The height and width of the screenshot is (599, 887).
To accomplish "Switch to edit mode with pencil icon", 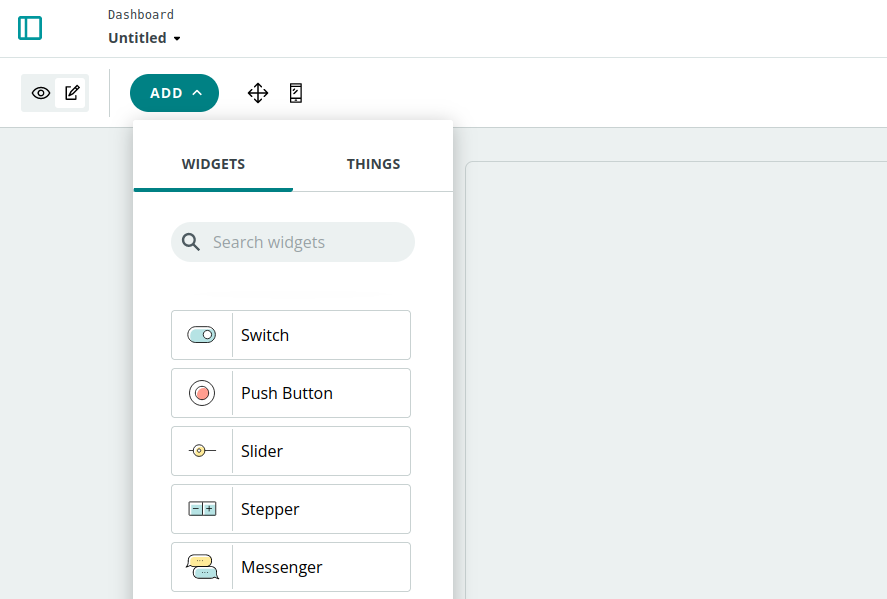I will [x=71, y=93].
